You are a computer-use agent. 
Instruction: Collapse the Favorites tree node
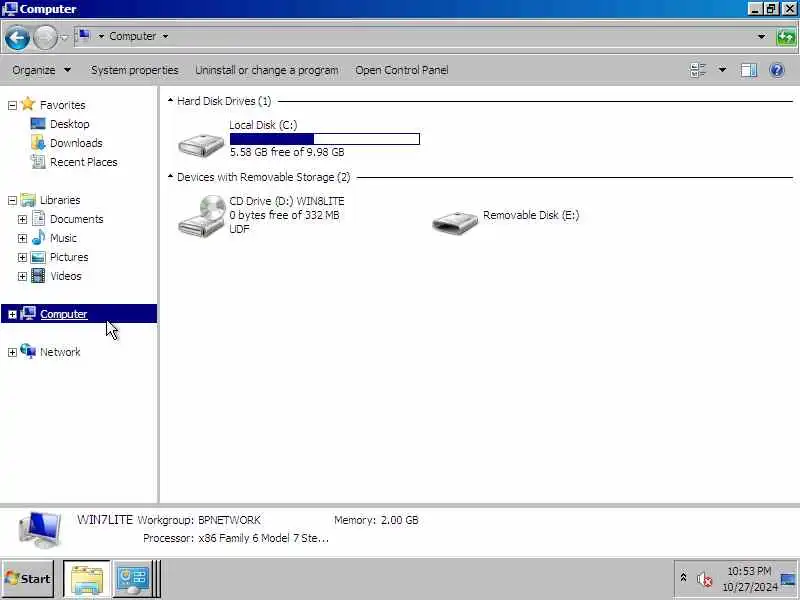tap(12, 106)
